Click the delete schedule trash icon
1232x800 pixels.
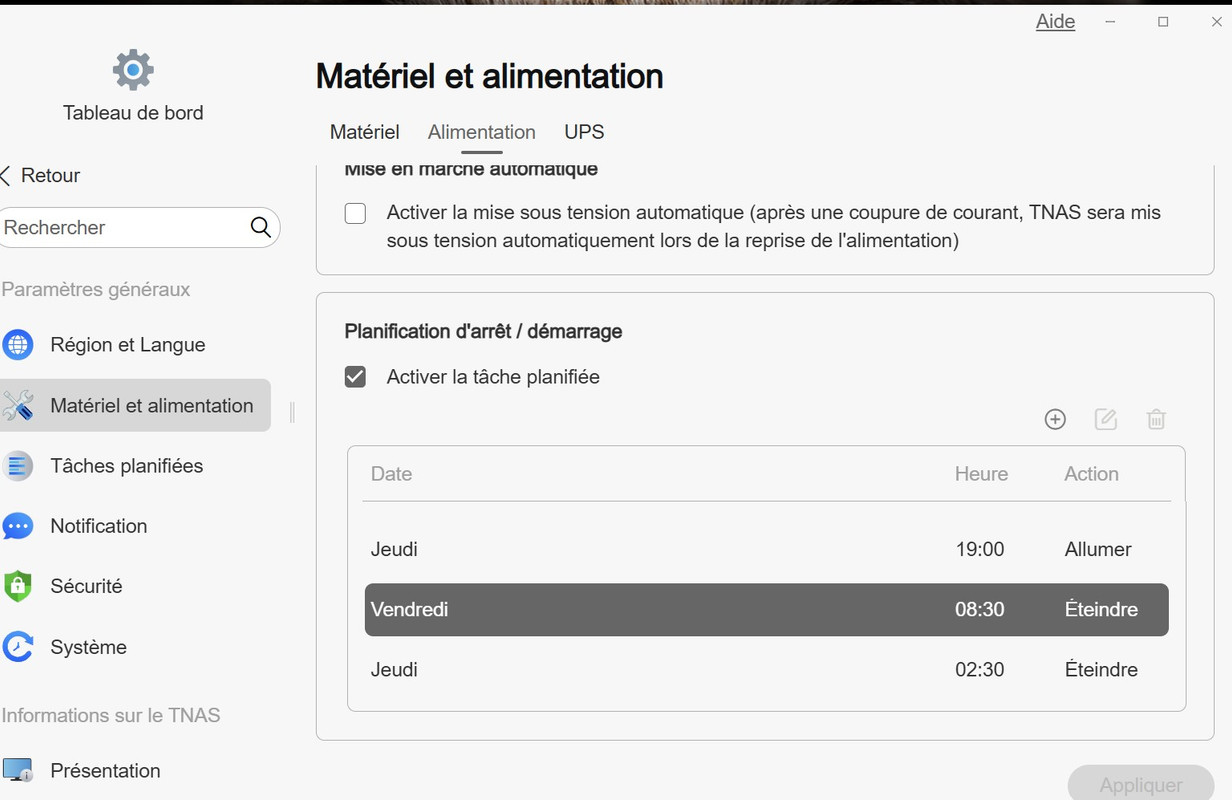[1156, 419]
